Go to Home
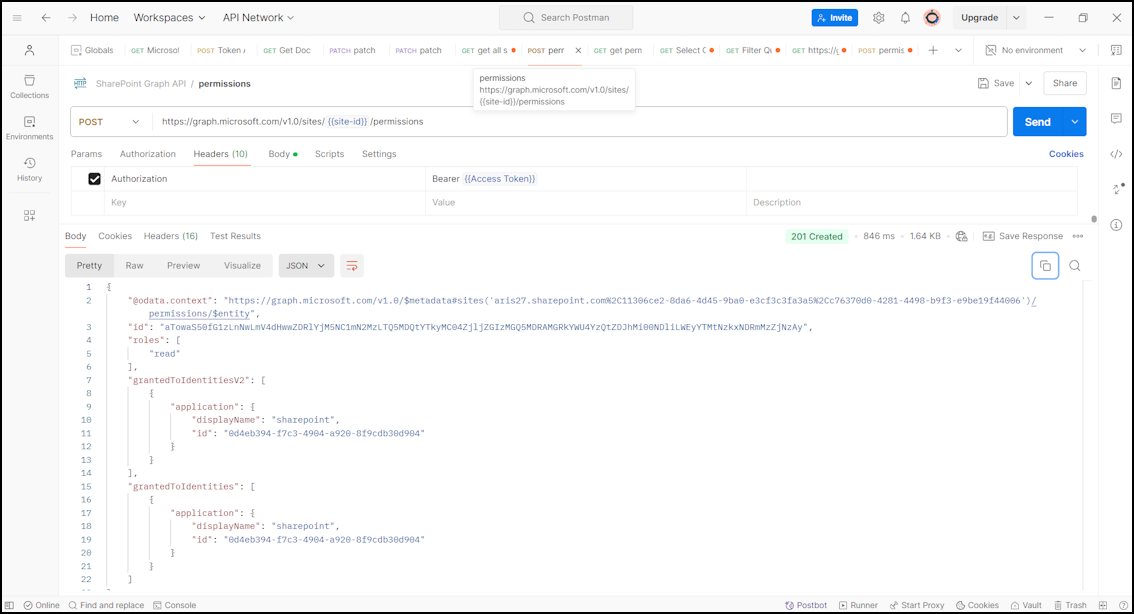This screenshot has width=1134, height=614. point(104,17)
